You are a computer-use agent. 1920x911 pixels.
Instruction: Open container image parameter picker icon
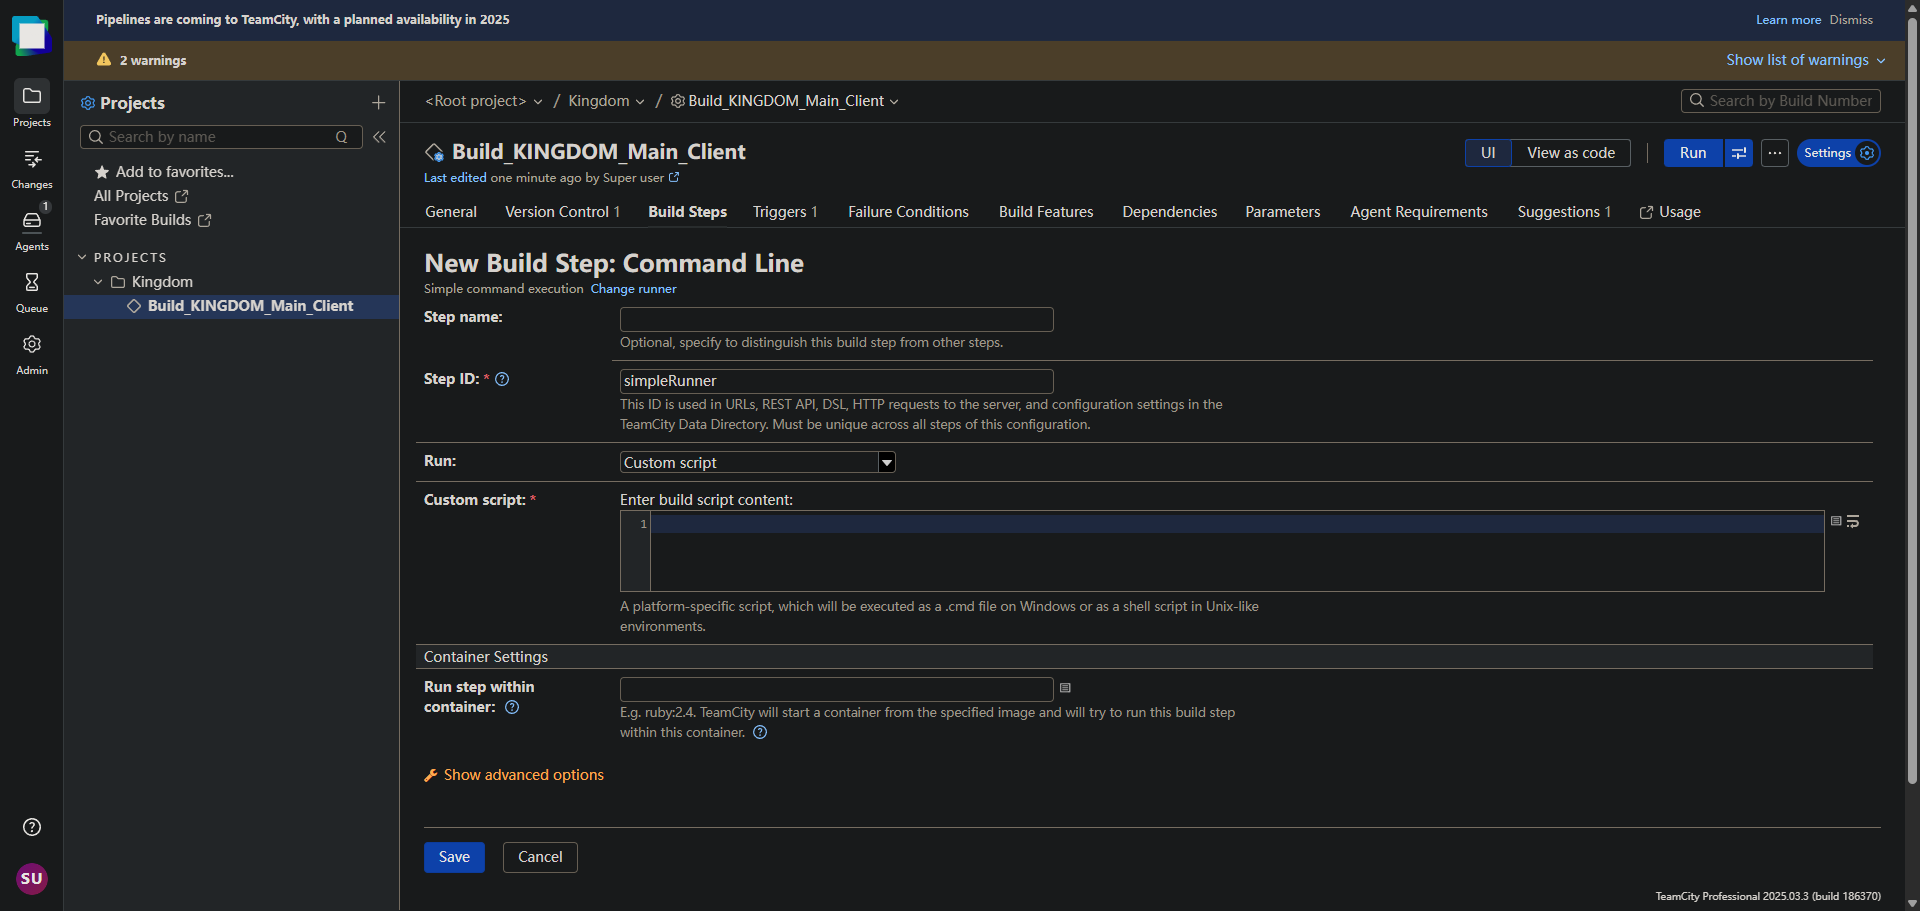point(1065,688)
